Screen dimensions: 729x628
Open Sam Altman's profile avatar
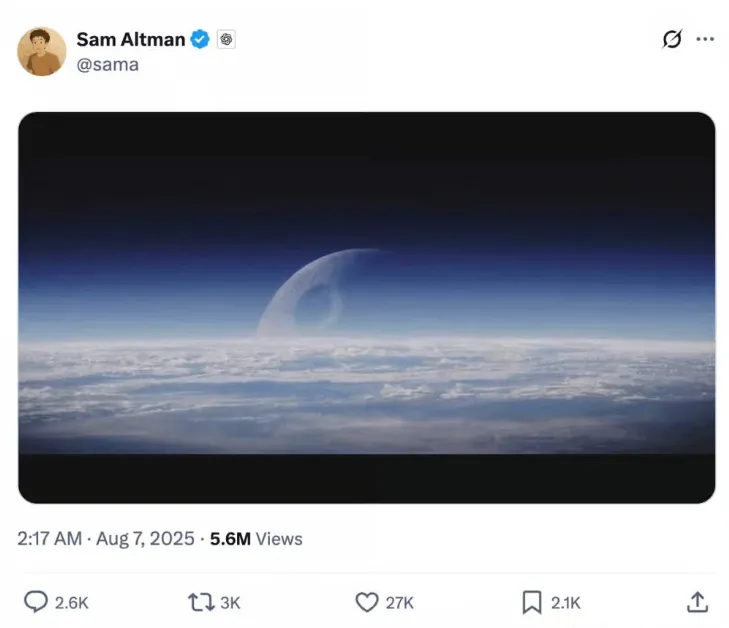point(42,51)
